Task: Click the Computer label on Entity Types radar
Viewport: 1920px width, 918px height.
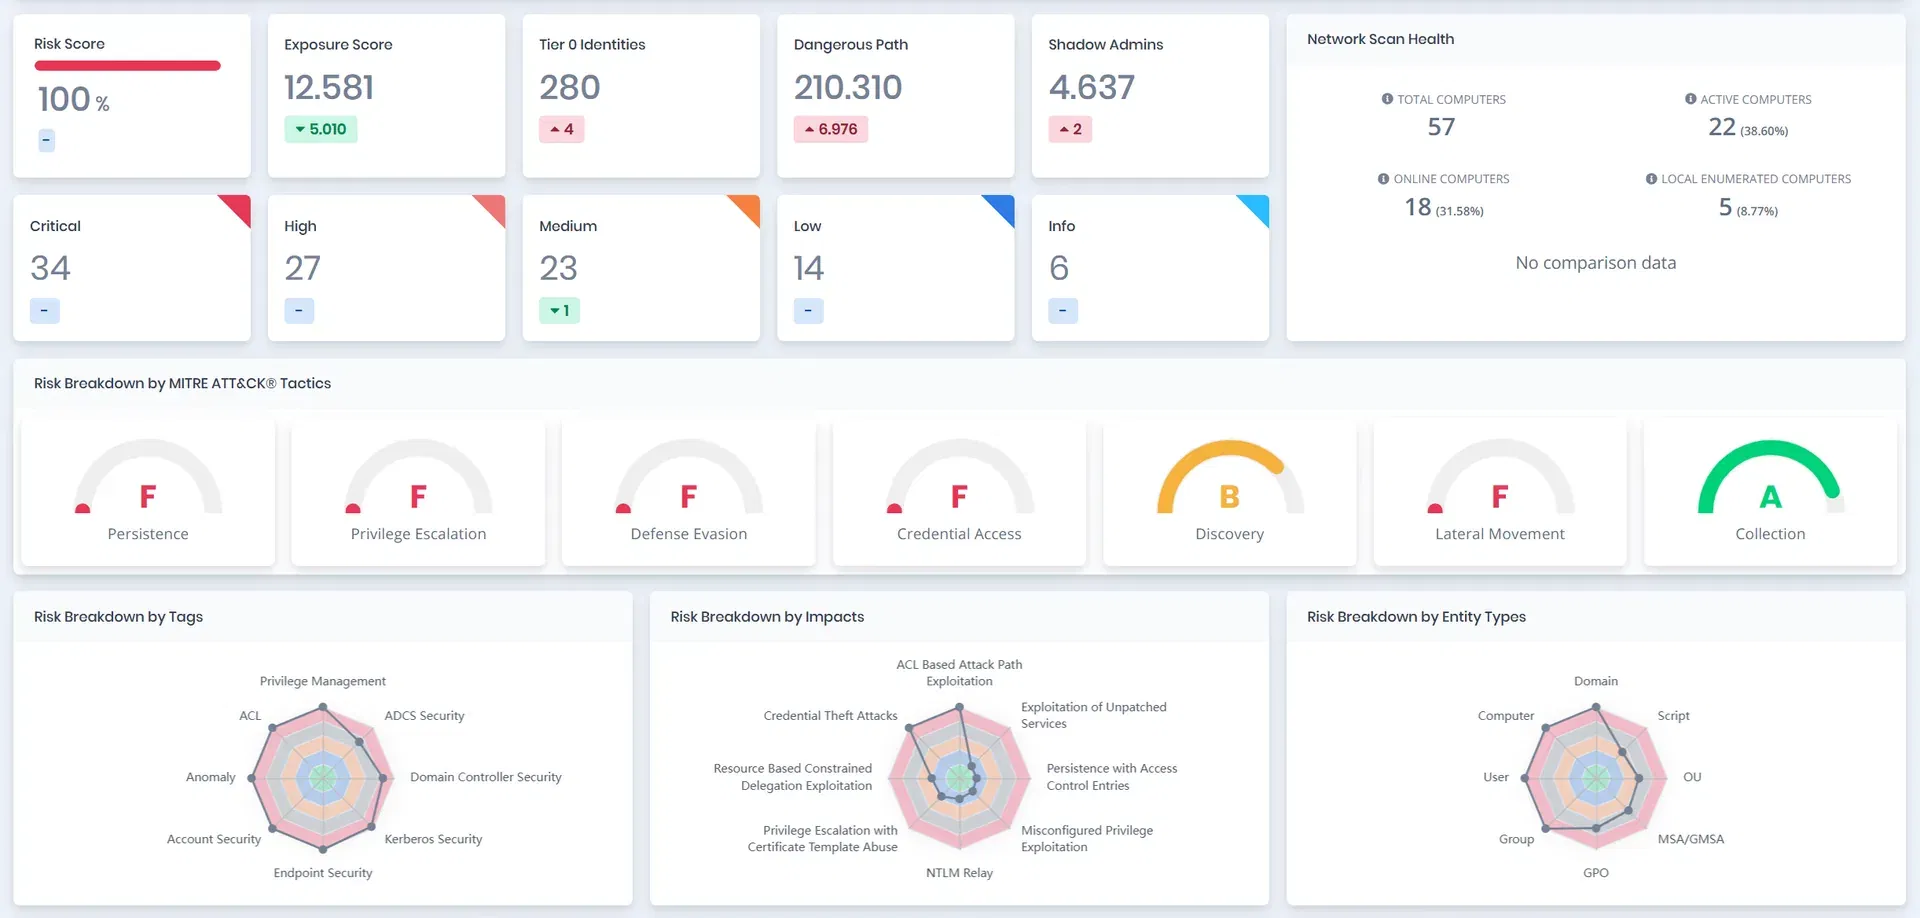Action: click(x=1506, y=716)
